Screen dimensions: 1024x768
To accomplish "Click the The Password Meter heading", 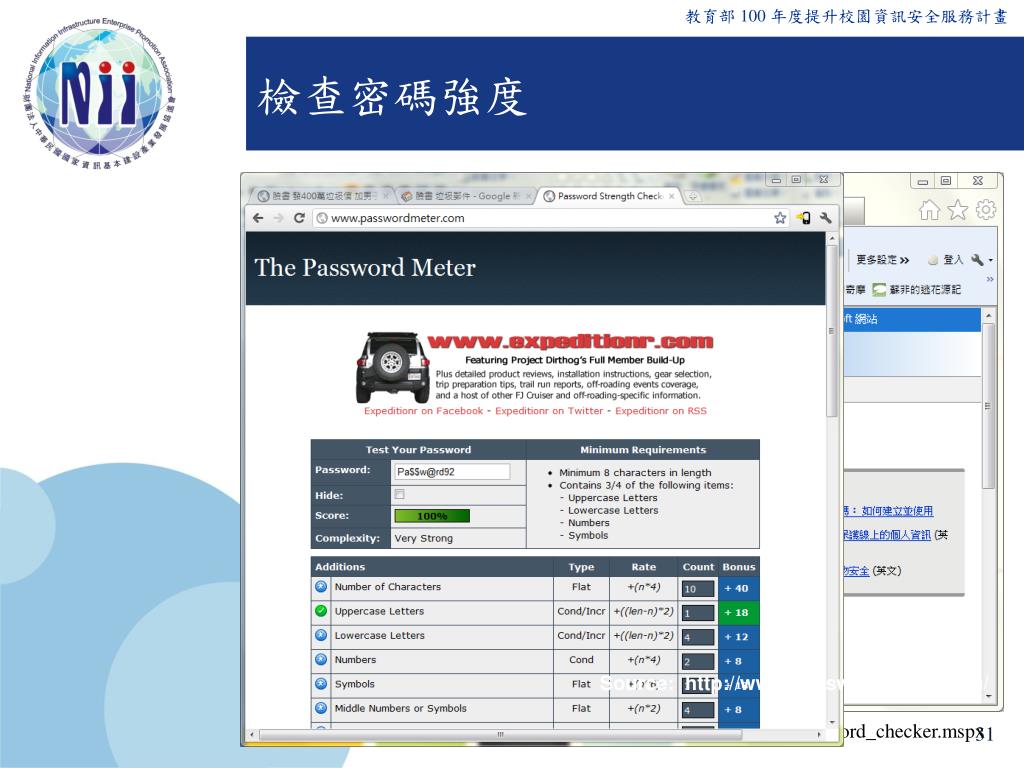I will tap(365, 268).
